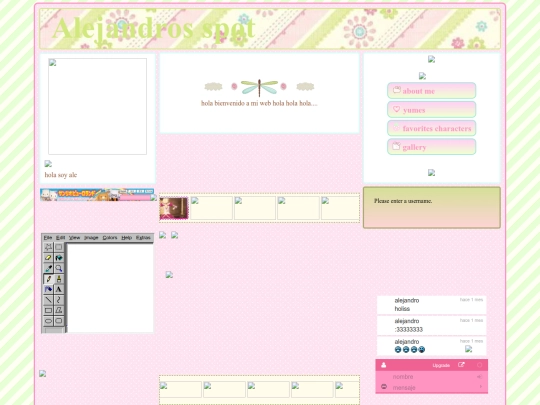Click the Japanese anime banner ad

tap(97, 195)
